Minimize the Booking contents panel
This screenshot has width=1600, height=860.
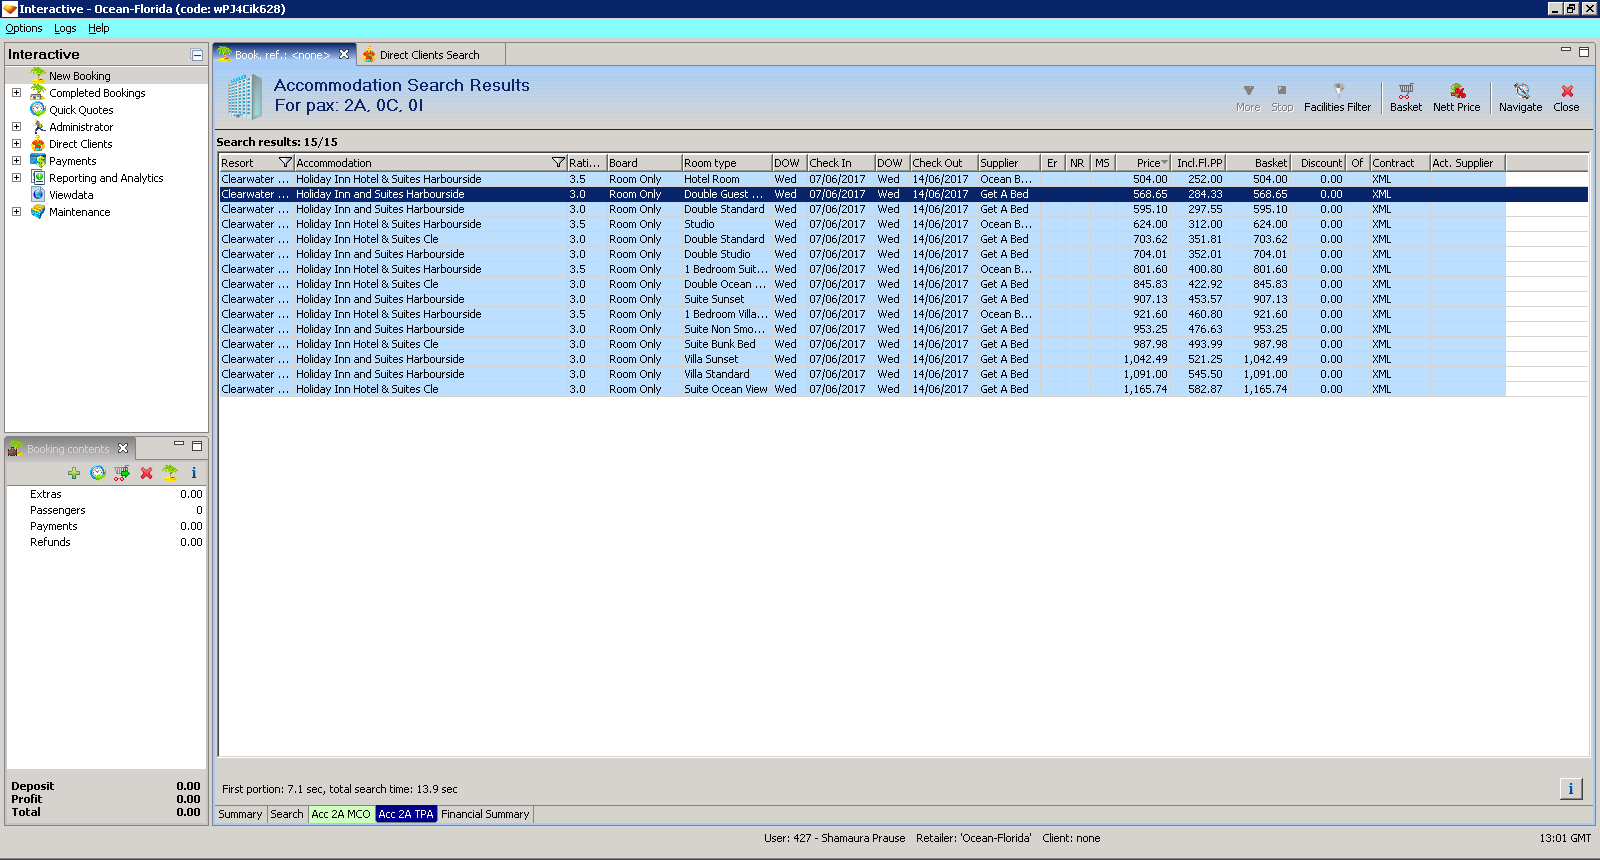[x=179, y=444]
